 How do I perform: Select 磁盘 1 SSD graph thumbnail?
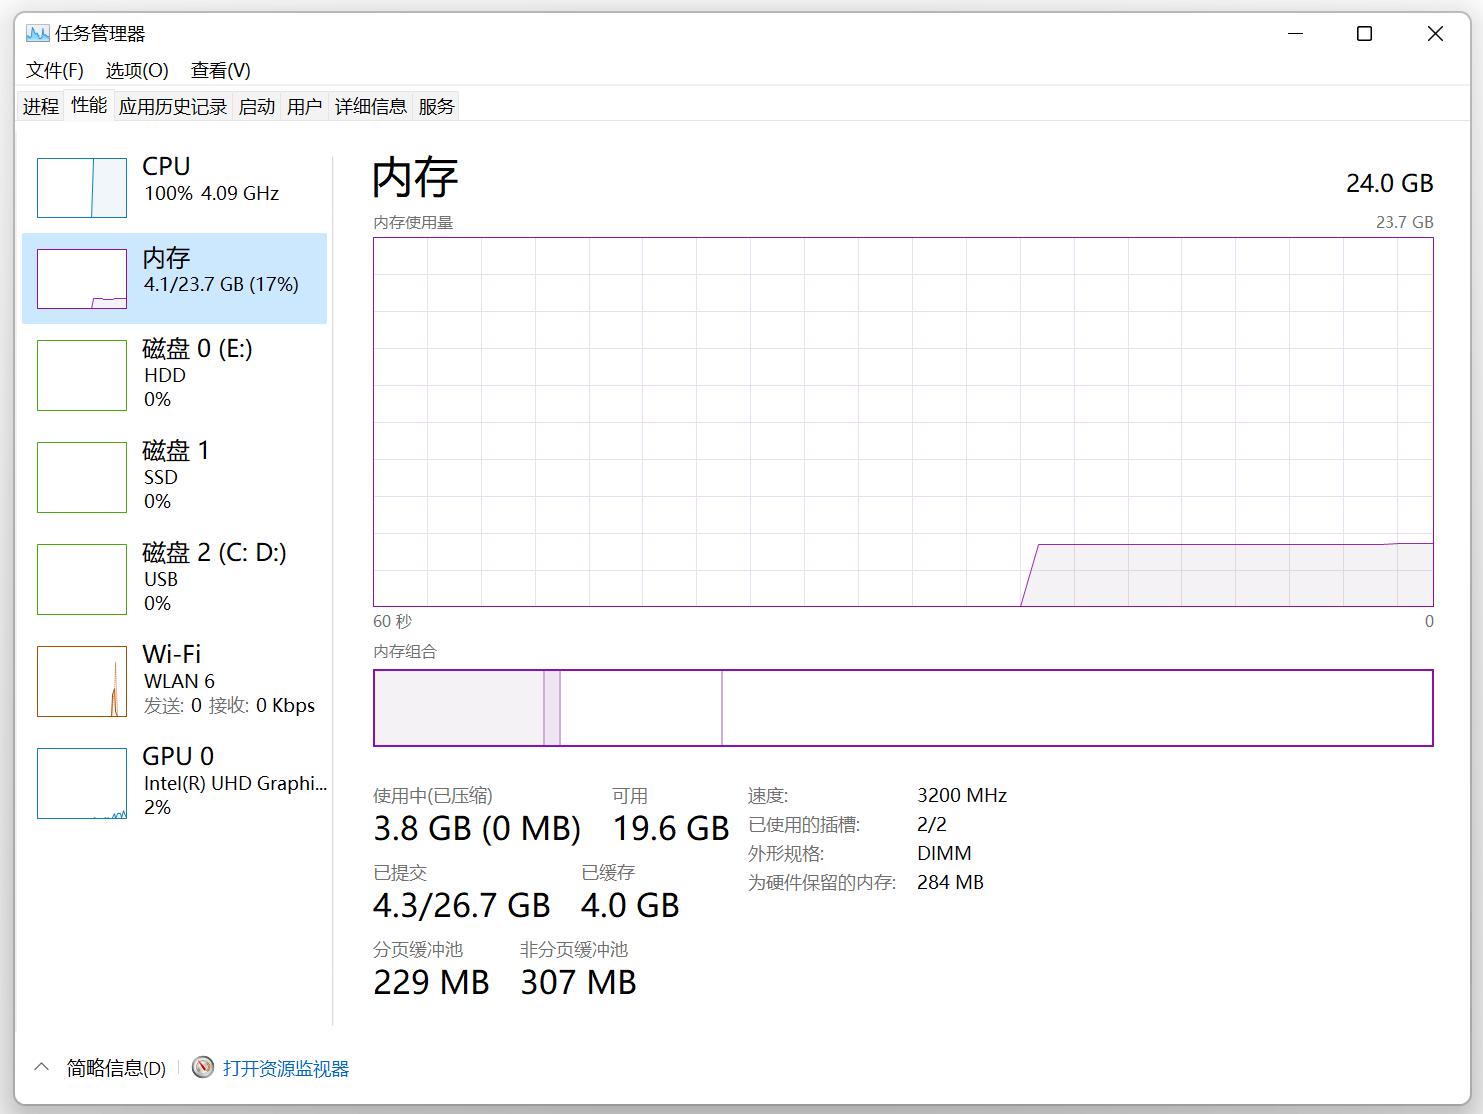click(82, 477)
